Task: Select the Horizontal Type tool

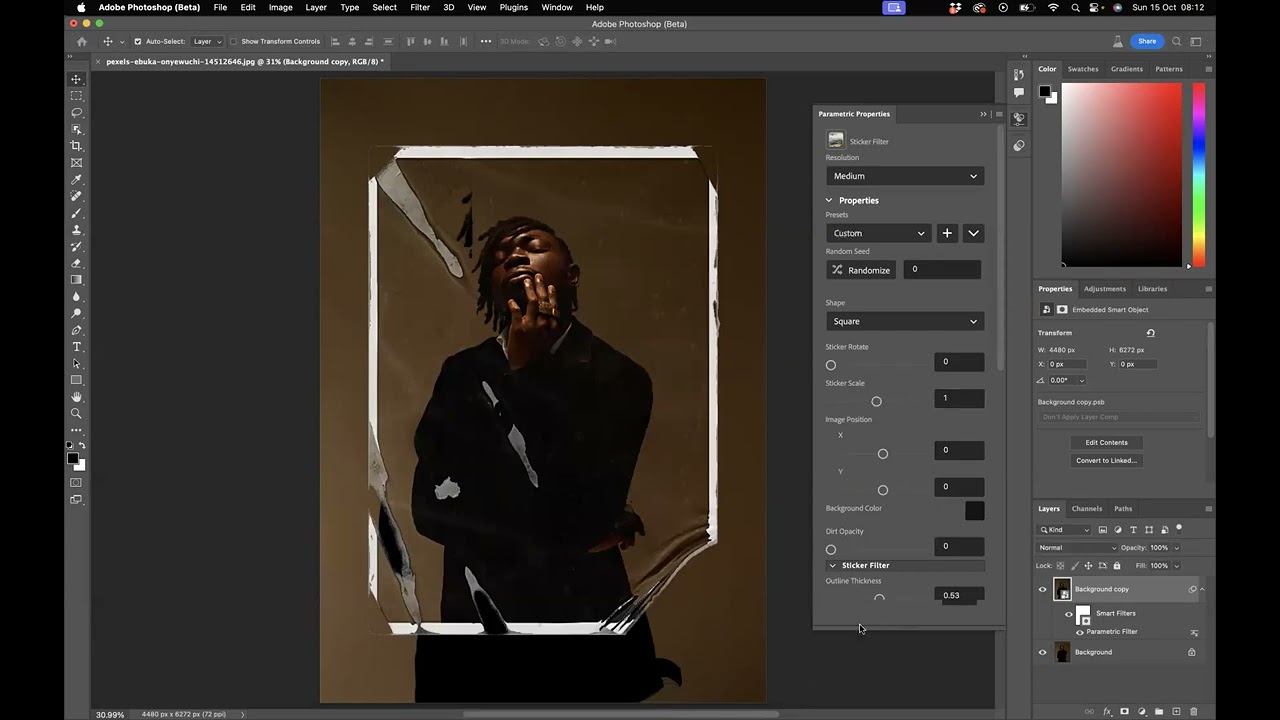Action: coord(76,347)
